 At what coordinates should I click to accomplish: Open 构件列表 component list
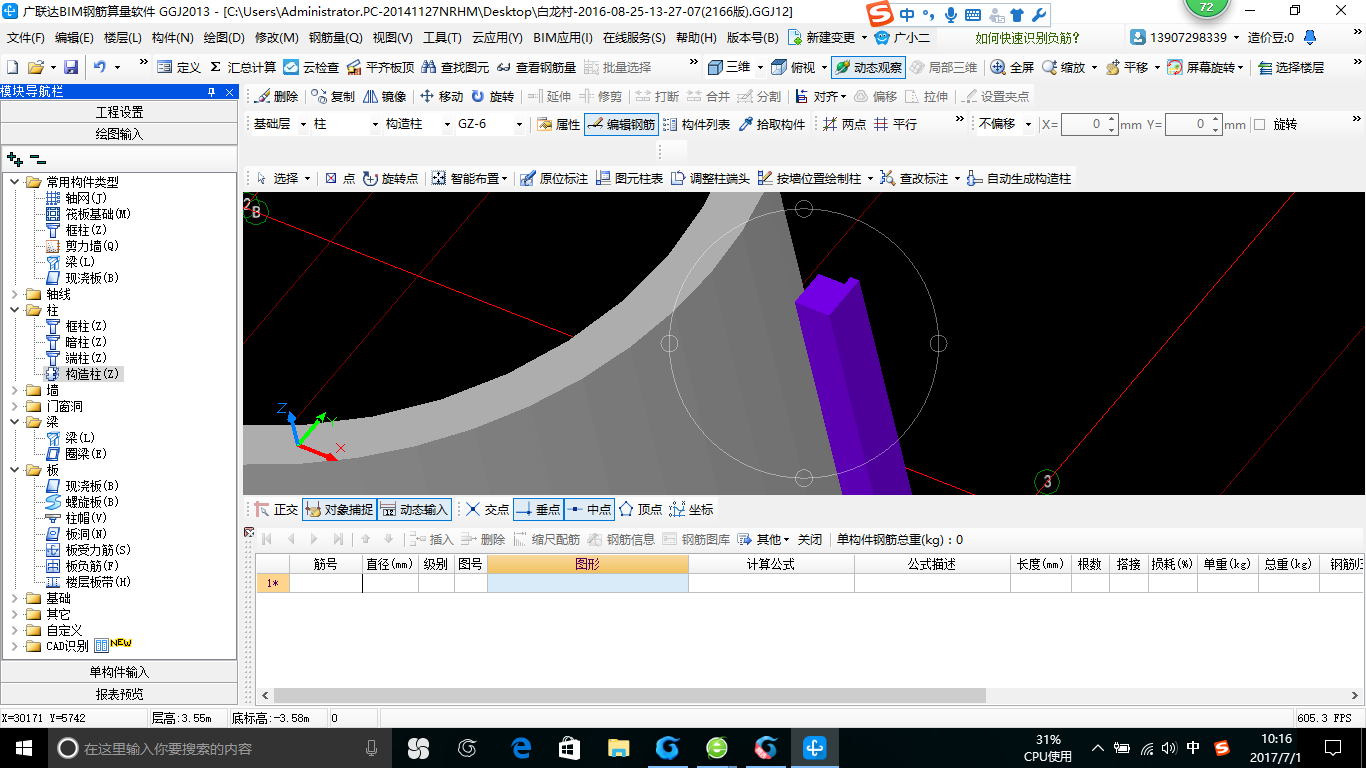click(695, 124)
